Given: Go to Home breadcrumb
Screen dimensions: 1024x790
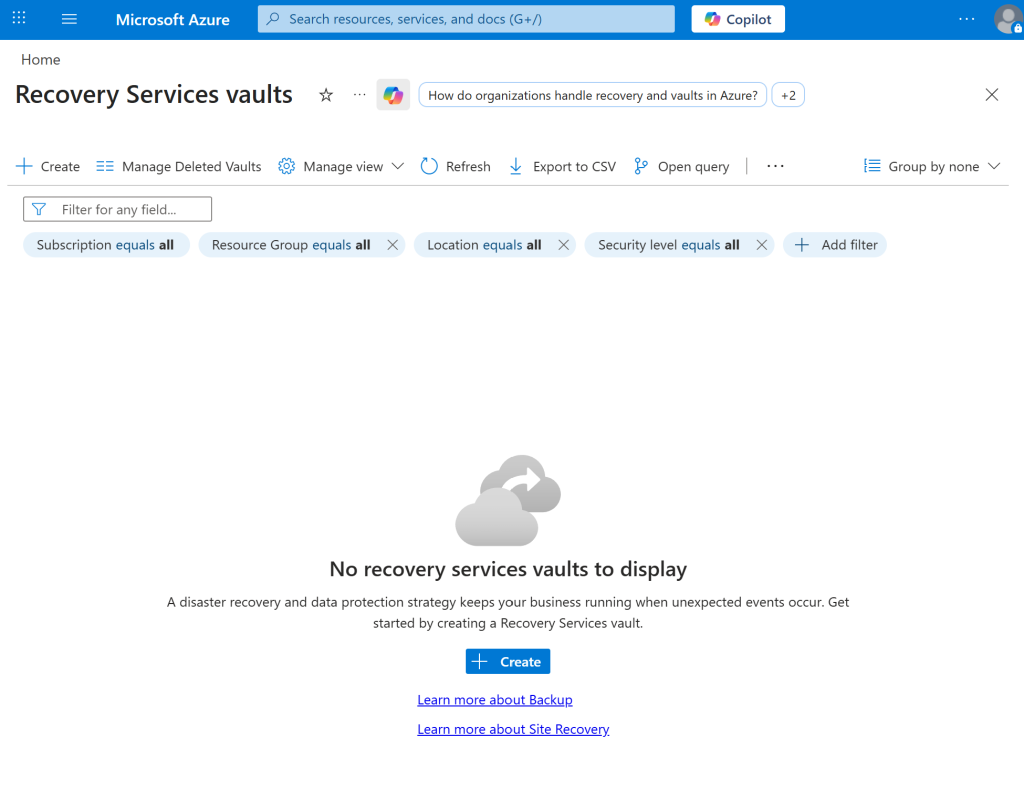Looking at the screenshot, I should click(41, 60).
